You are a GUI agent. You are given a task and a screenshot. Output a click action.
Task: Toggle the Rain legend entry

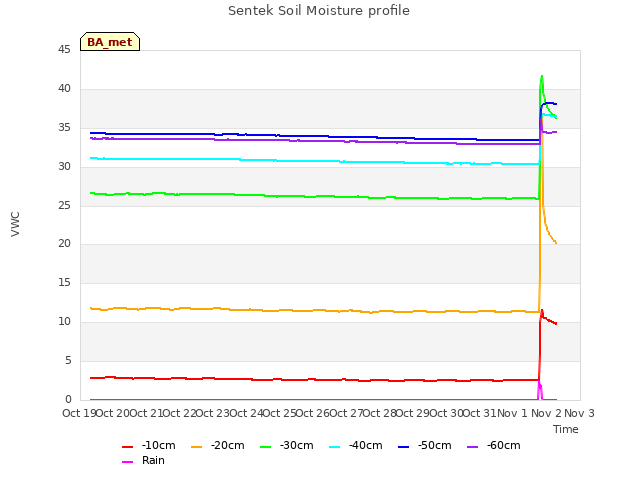(x=143, y=460)
